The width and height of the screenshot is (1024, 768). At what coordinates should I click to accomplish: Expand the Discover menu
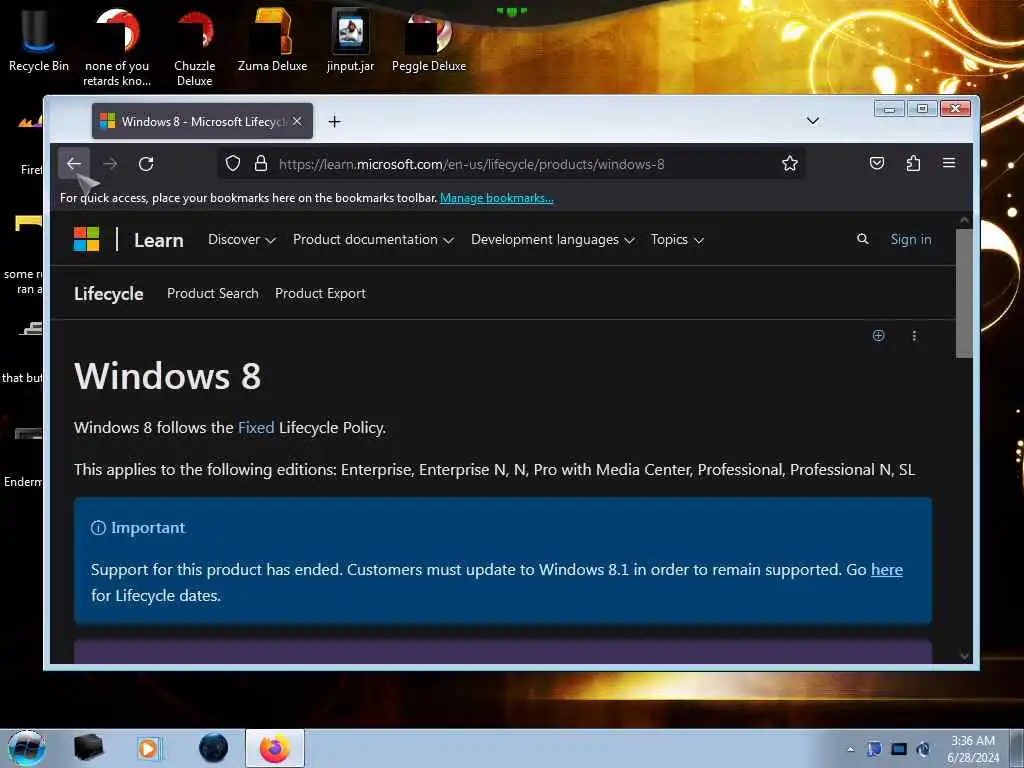click(x=242, y=240)
